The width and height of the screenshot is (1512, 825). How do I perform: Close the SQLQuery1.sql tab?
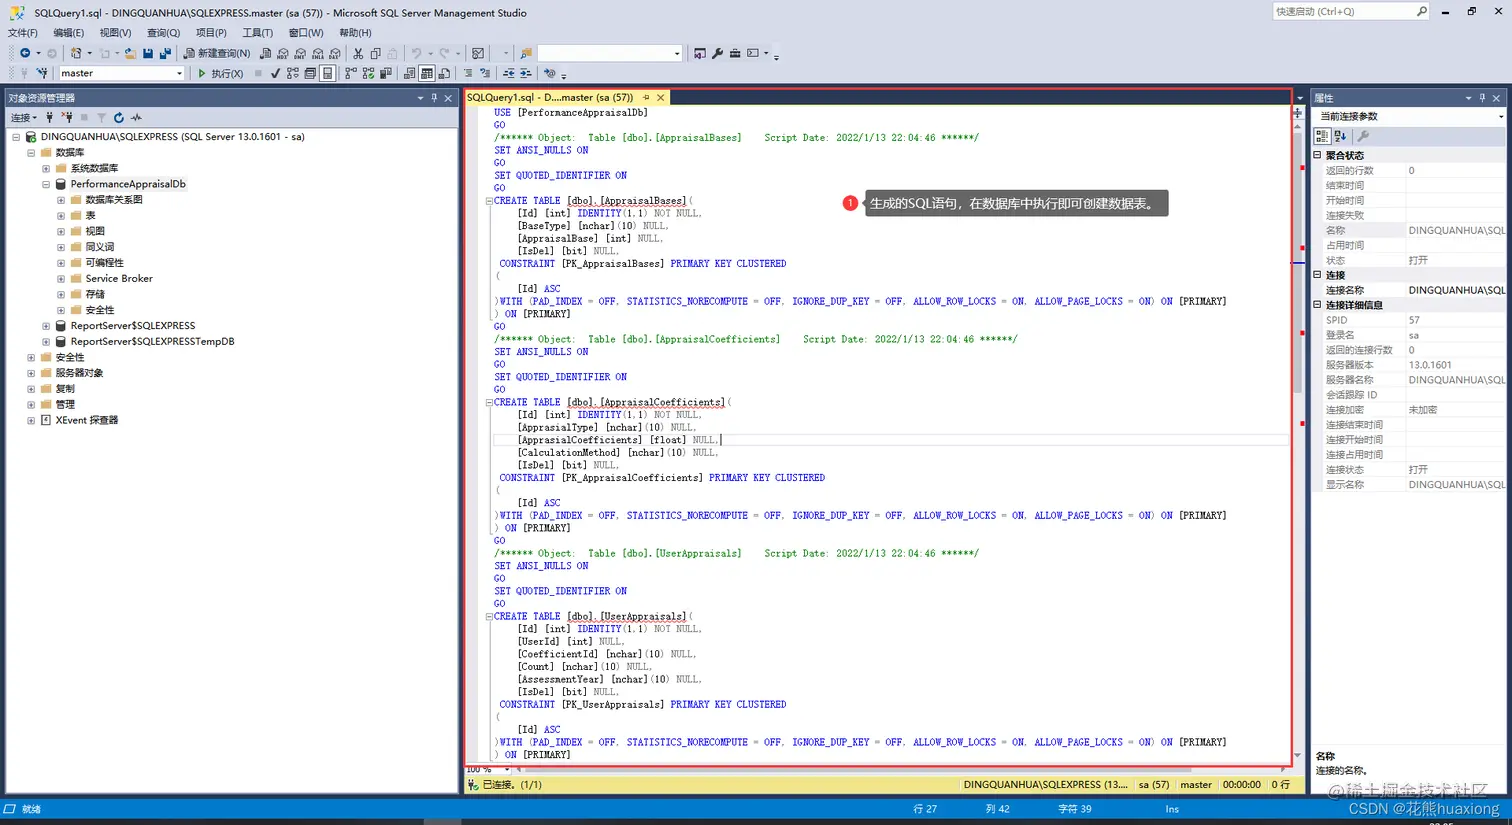[660, 97]
